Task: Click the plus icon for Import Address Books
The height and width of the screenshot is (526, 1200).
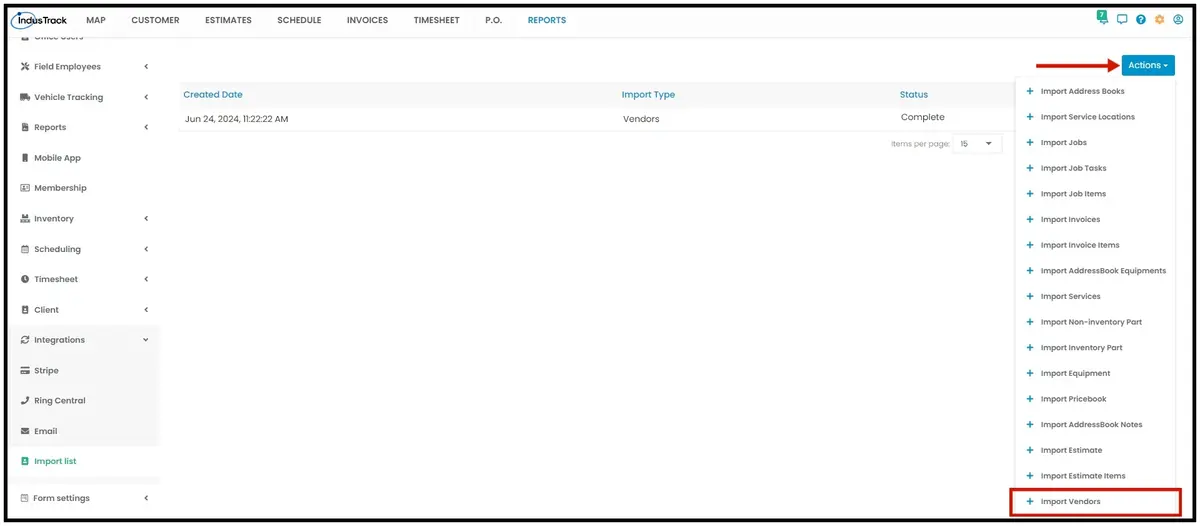Action: click(x=1030, y=91)
